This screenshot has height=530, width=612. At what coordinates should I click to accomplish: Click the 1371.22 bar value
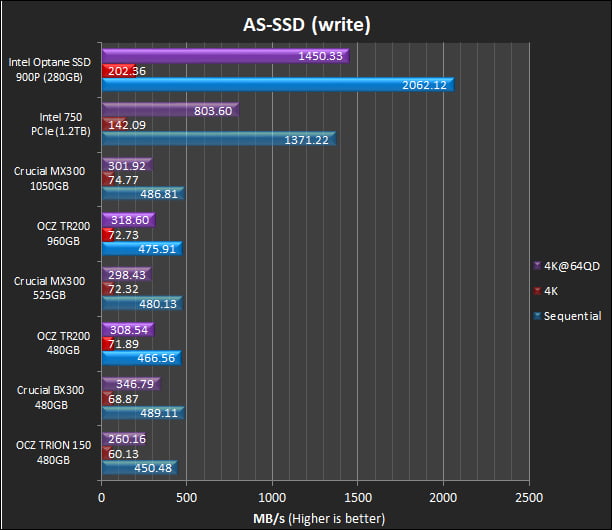[x=306, y=140]
